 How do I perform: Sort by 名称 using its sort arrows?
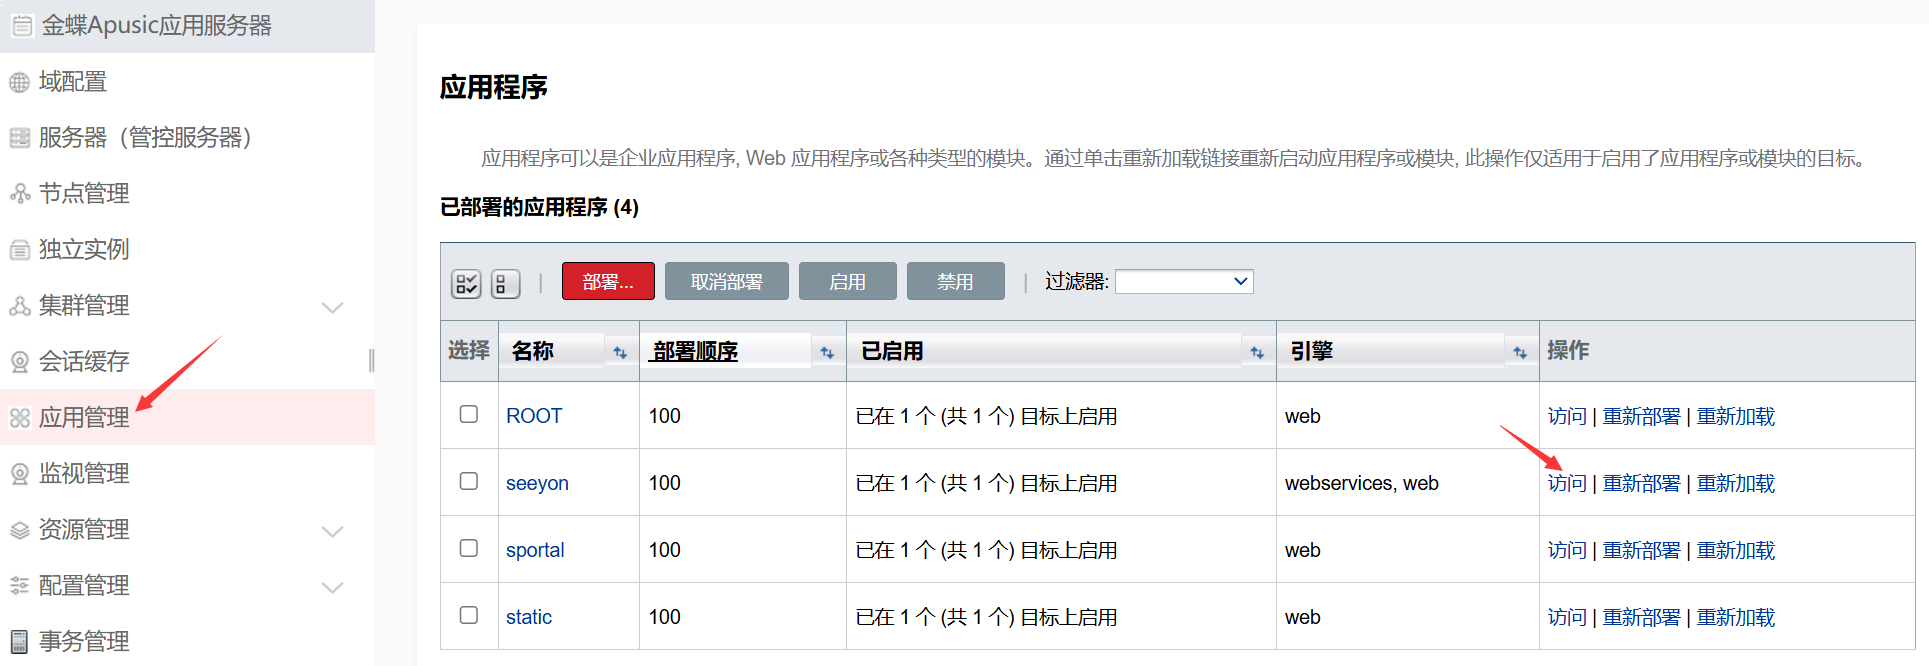pyautogui.click(x=620, y=352)
